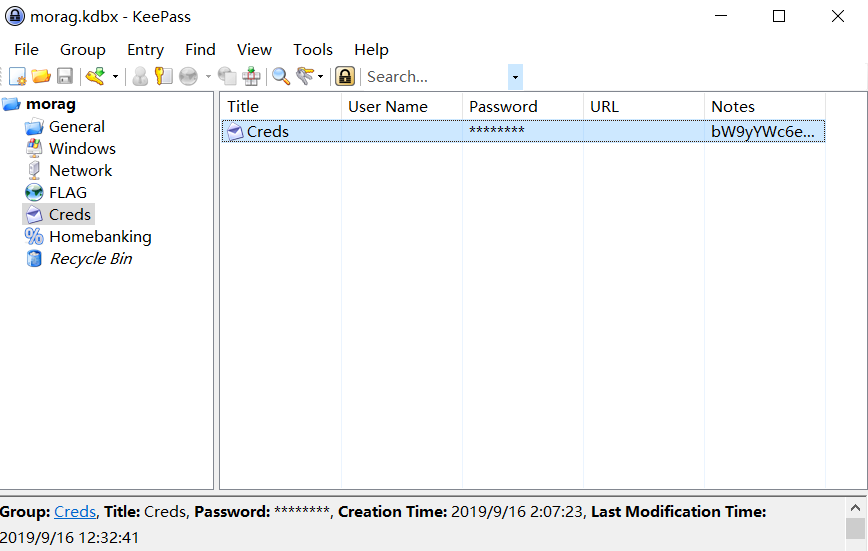The width and height of the screenshot is (868, 551).
Task: Click the morag root folder icon
Action: [11, 104]
